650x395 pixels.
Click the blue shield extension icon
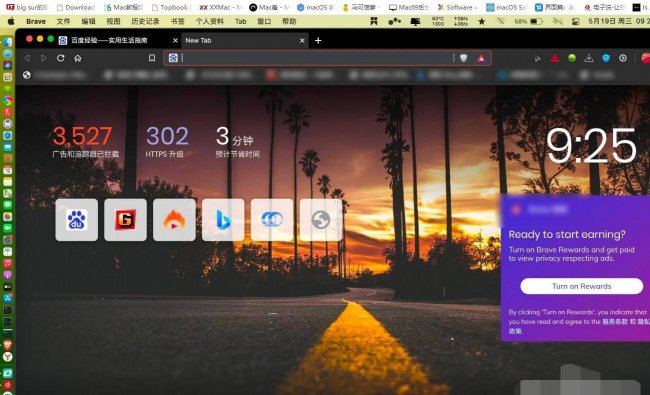click(x=606, y=58)
